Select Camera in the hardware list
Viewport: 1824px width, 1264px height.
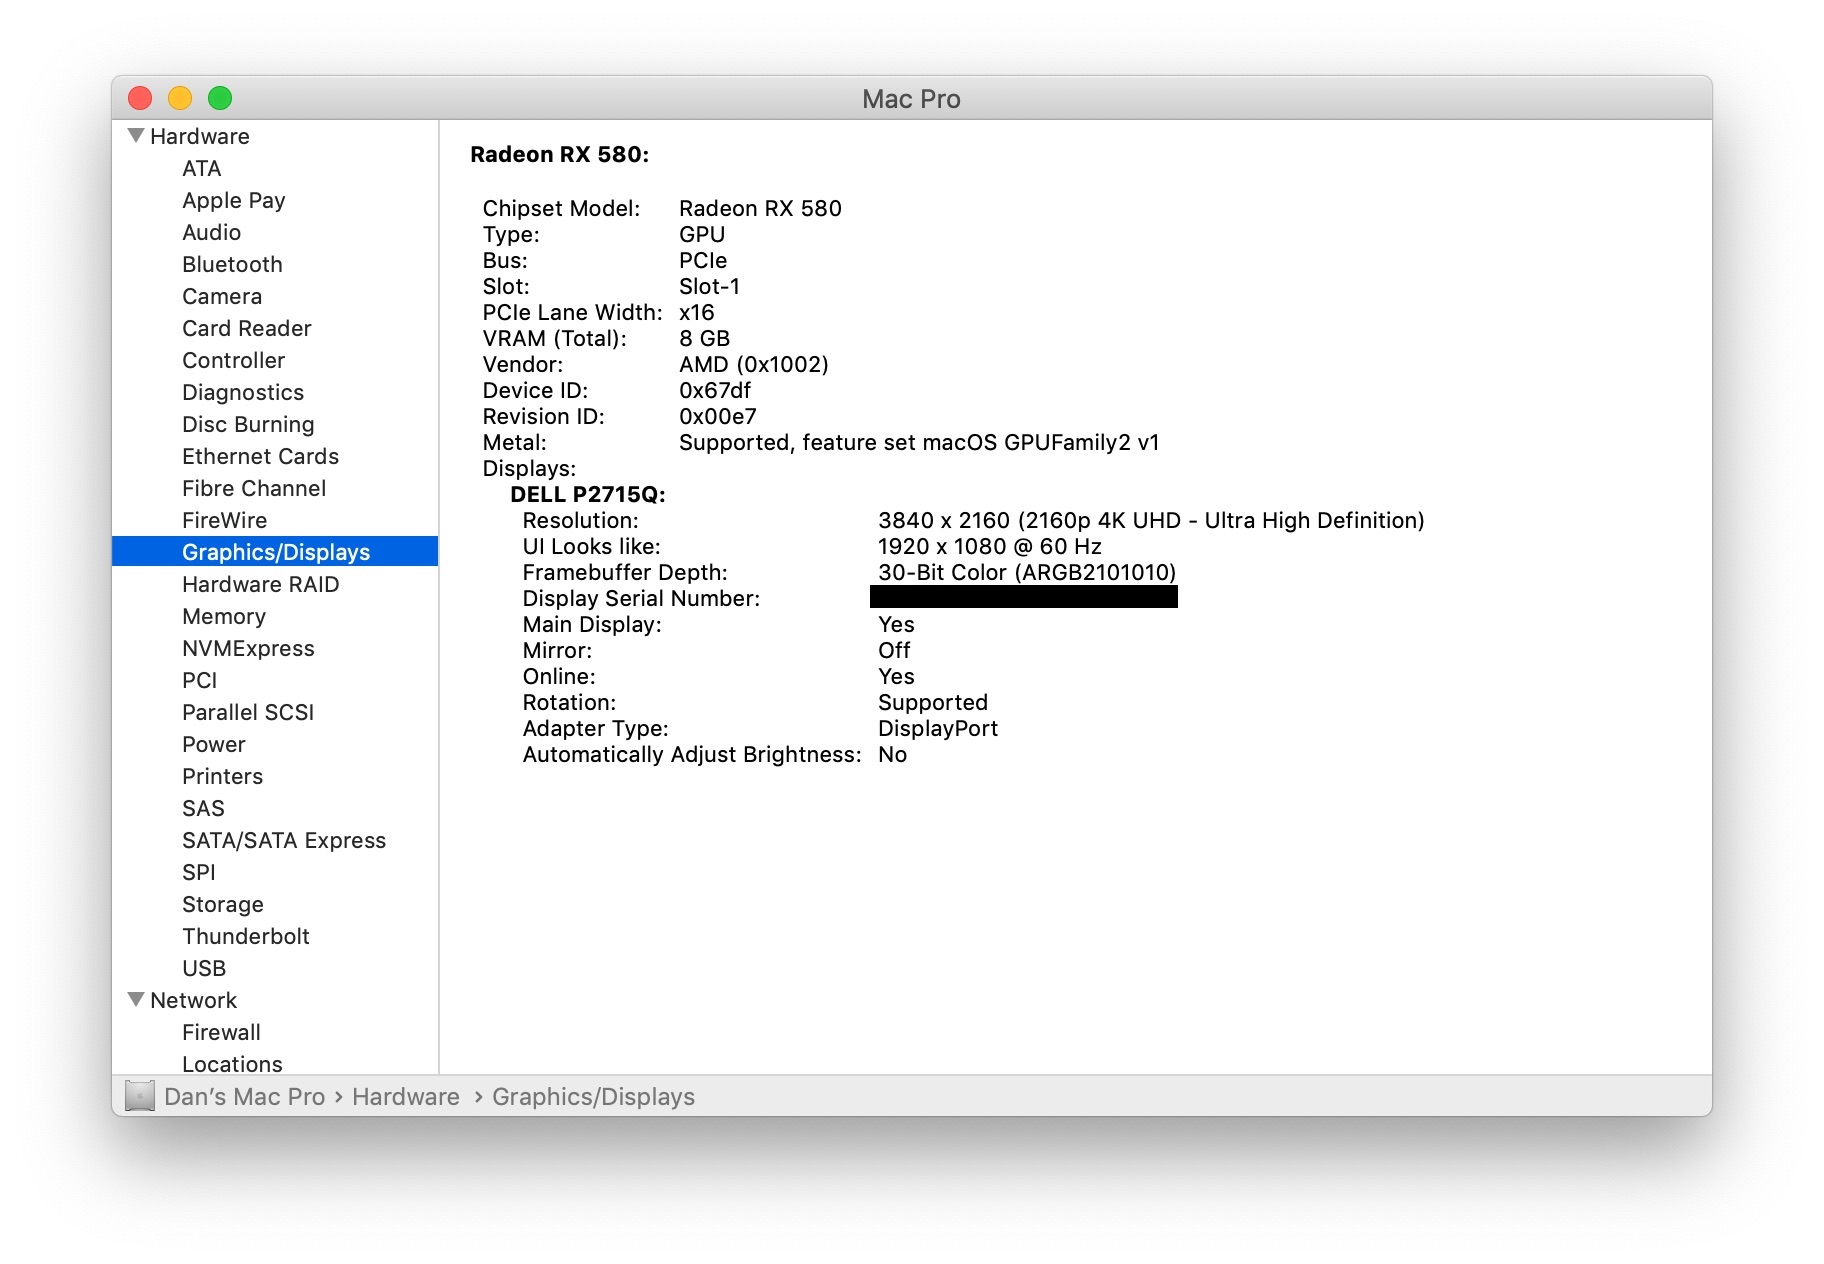pyautogui.click(x=222, y=296)
